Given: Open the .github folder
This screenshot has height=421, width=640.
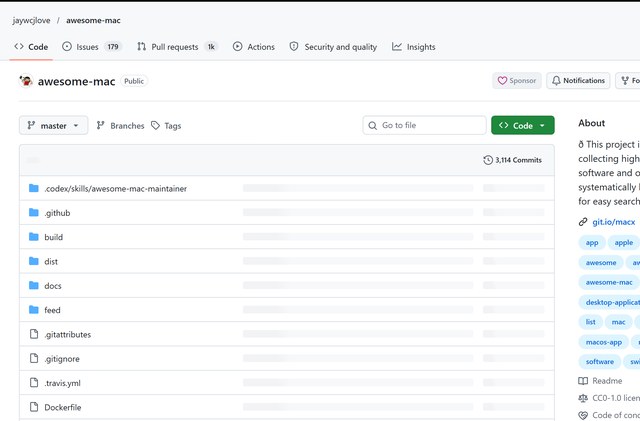Looking at the screenshot, I should [57, 213].
